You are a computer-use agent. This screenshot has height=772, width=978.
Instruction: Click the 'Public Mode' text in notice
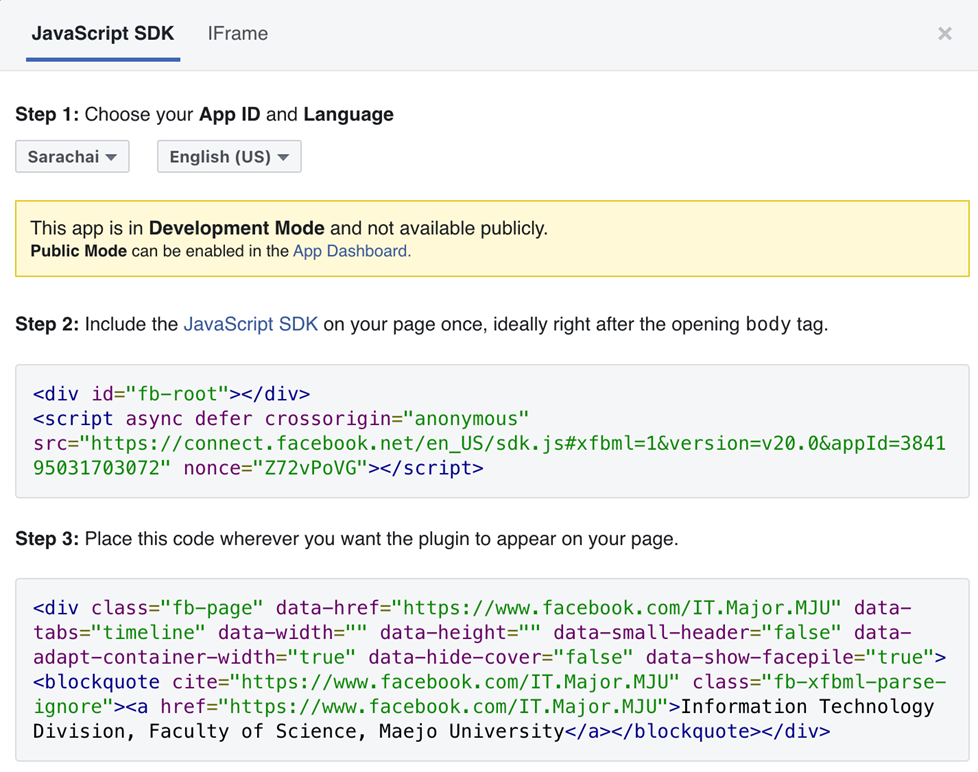click(79, 251)
